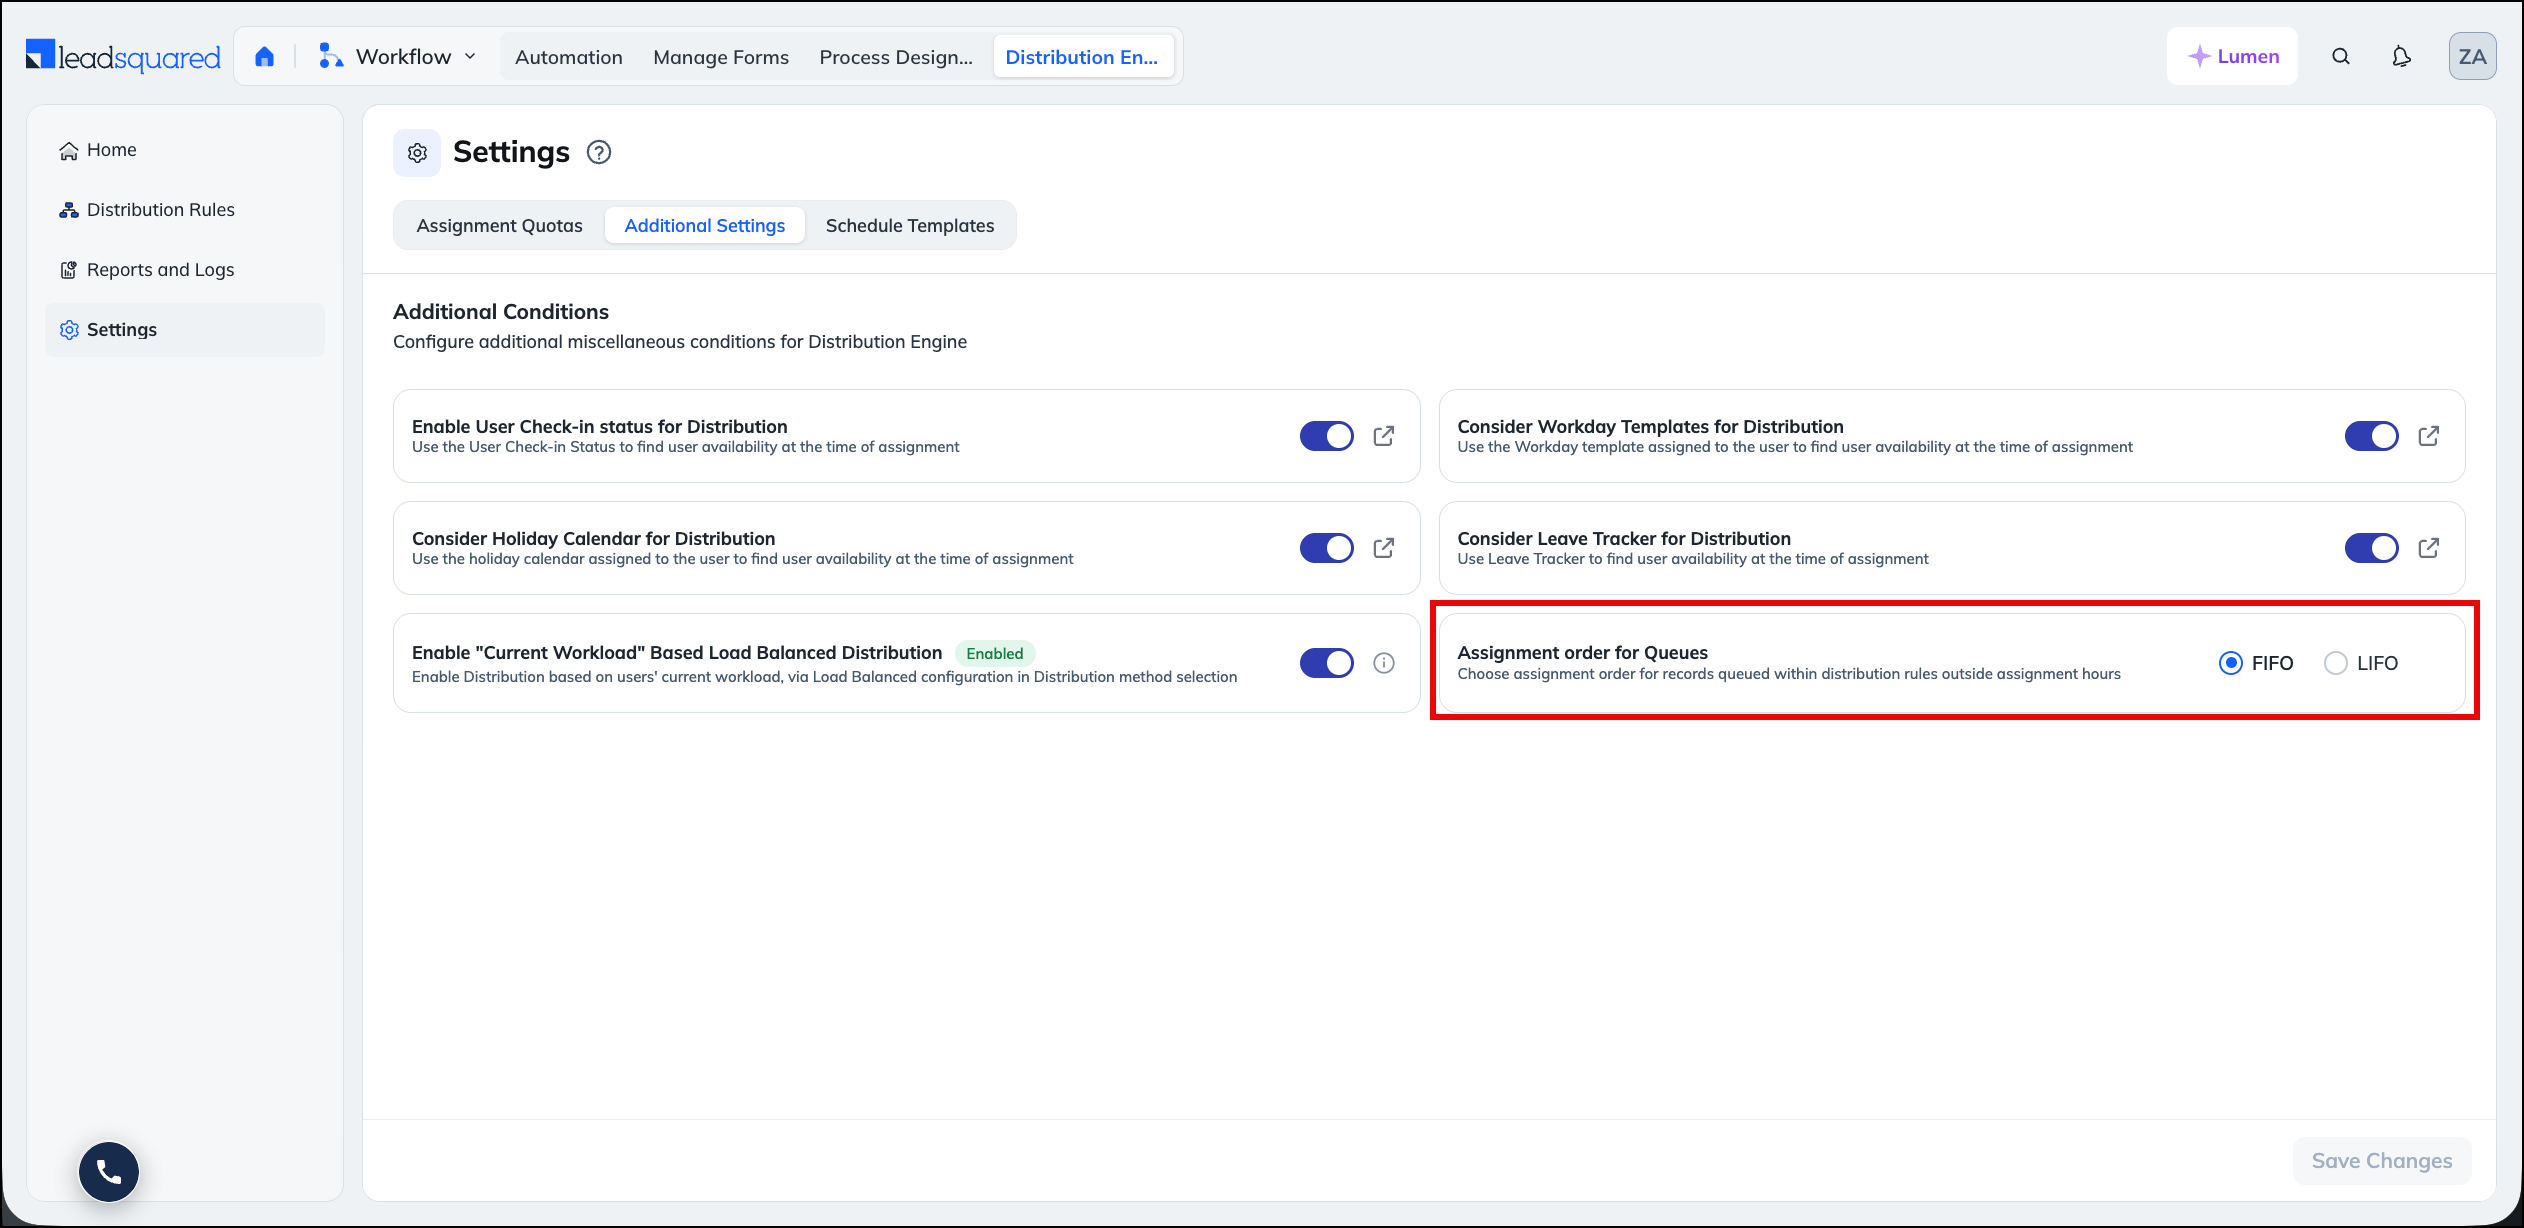This screenshot has height=1228, width=2524.
Task: Open the notifications bell
Action: pyautogui.click(x=2401, y=57)
